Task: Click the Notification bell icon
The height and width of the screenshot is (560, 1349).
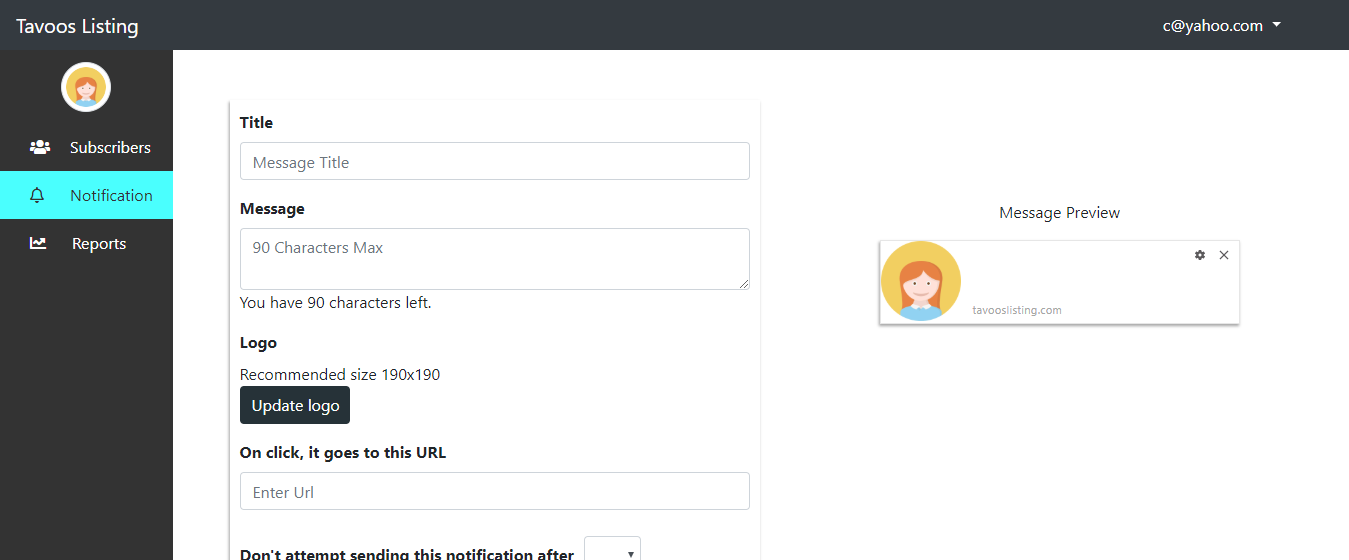Action: coord(38,195)
